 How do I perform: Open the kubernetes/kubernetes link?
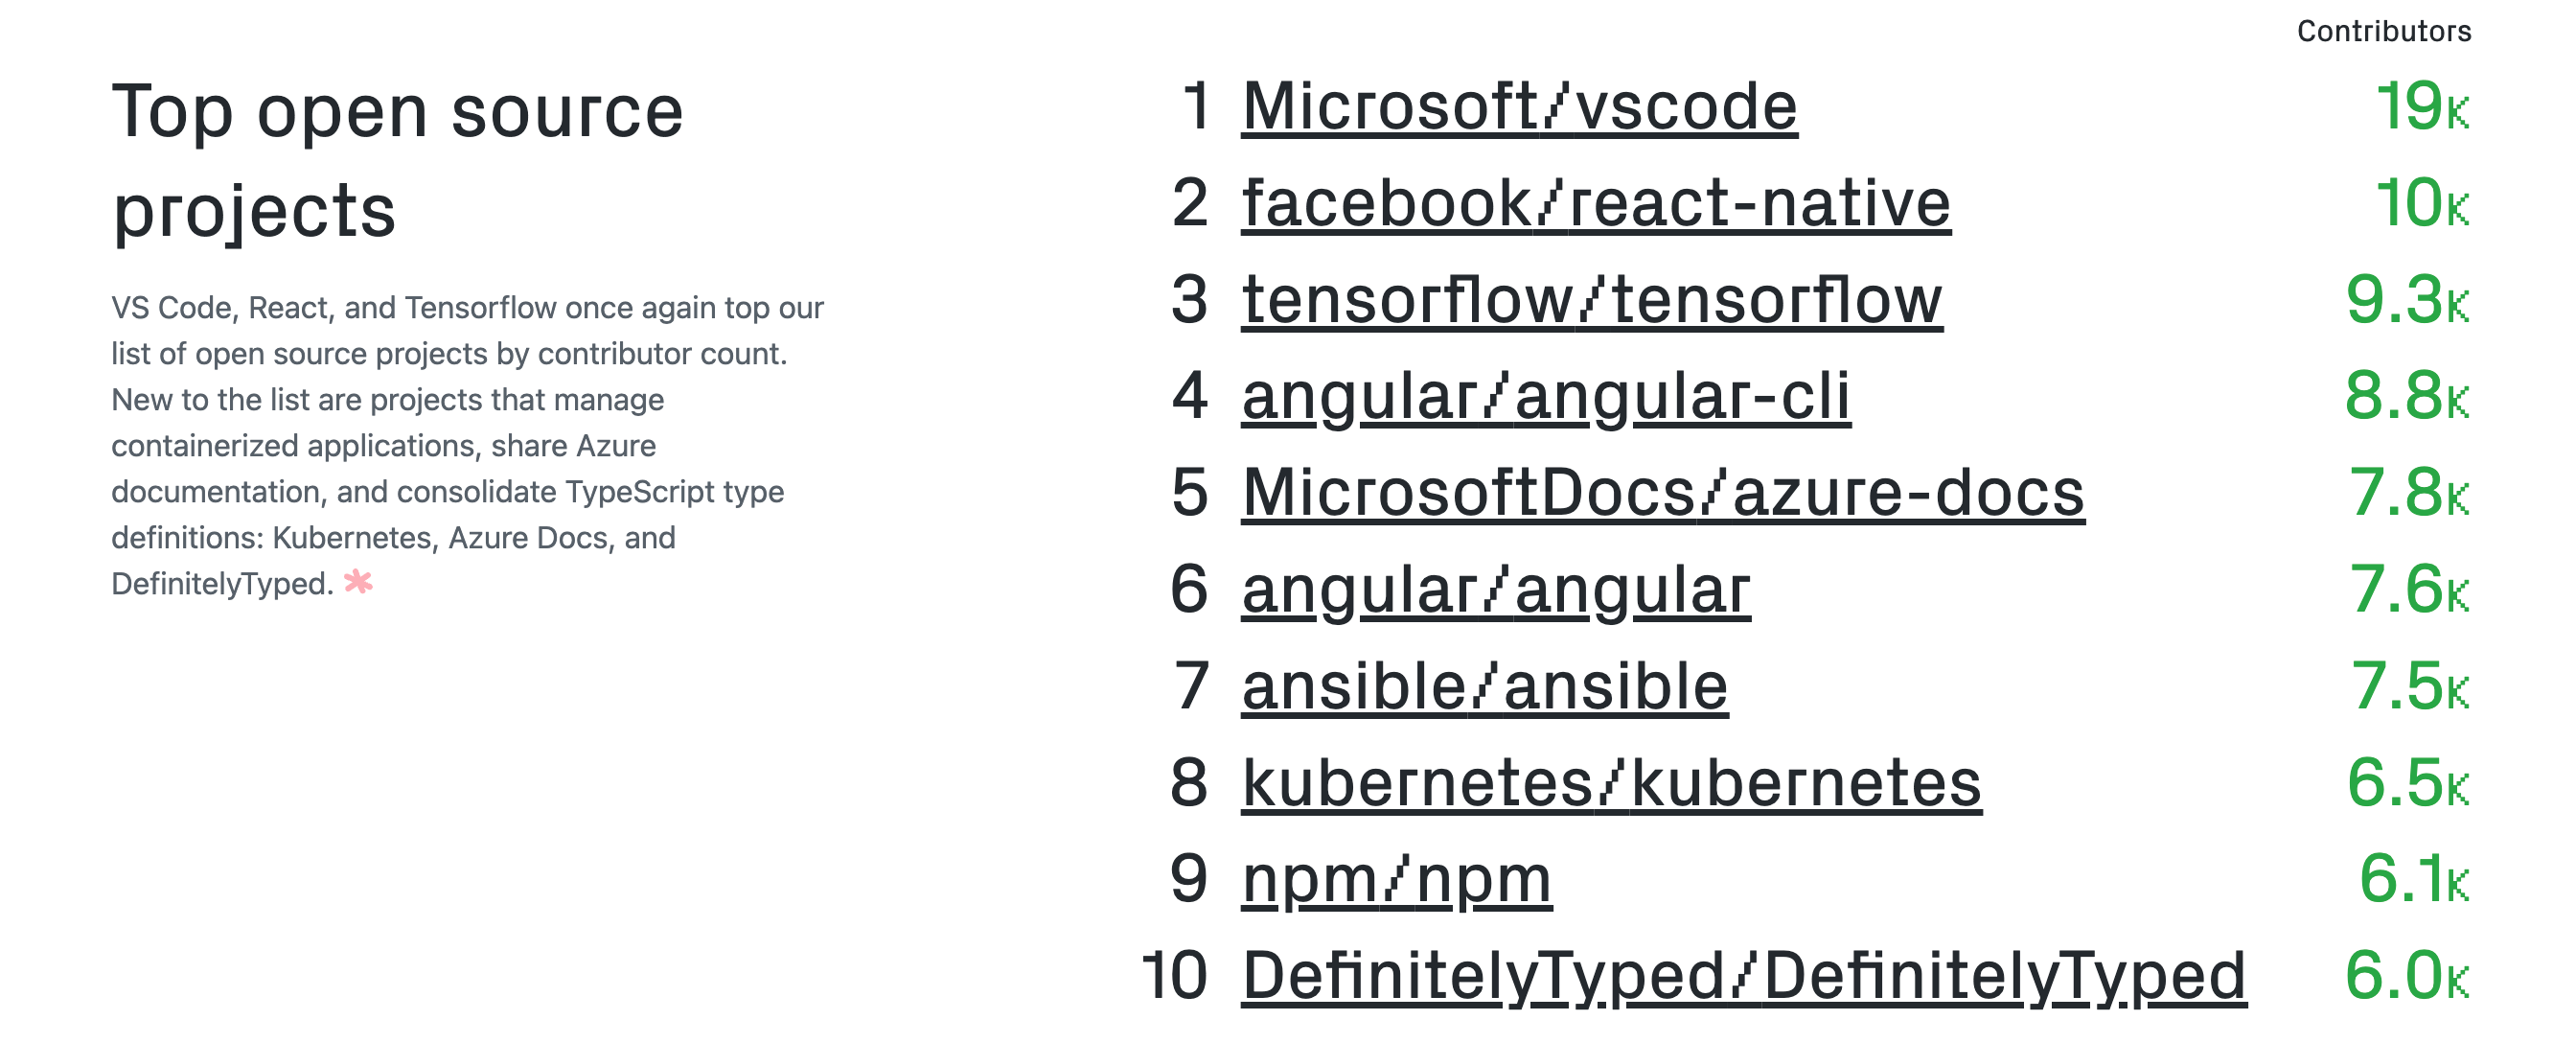point(1610,783)
